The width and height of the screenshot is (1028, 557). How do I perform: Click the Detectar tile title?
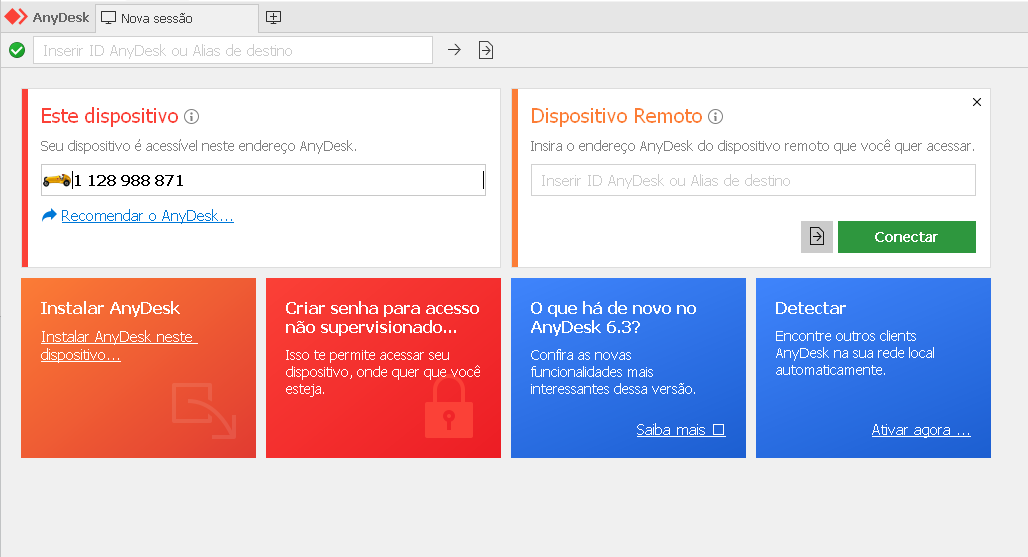810,308
